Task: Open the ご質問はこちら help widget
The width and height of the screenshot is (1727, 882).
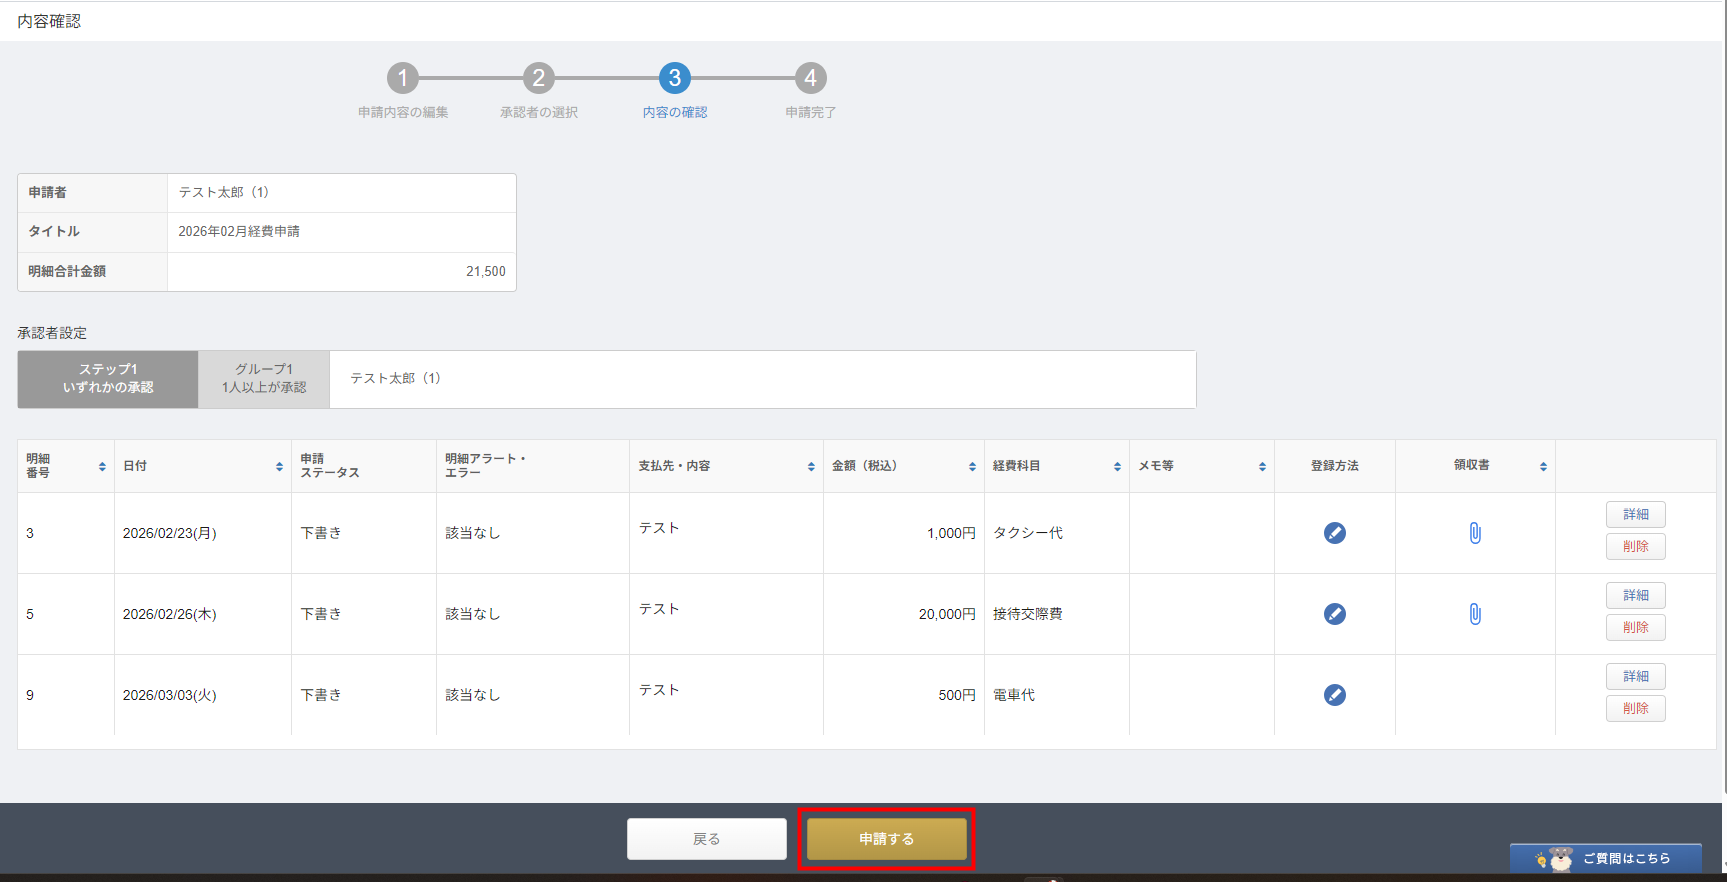Action: pos(1606,858)
